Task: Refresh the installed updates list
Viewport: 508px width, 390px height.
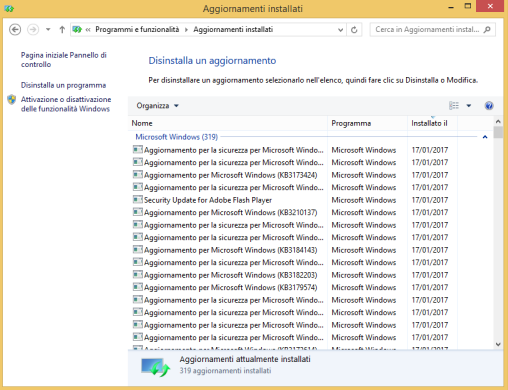Action: 354,30
